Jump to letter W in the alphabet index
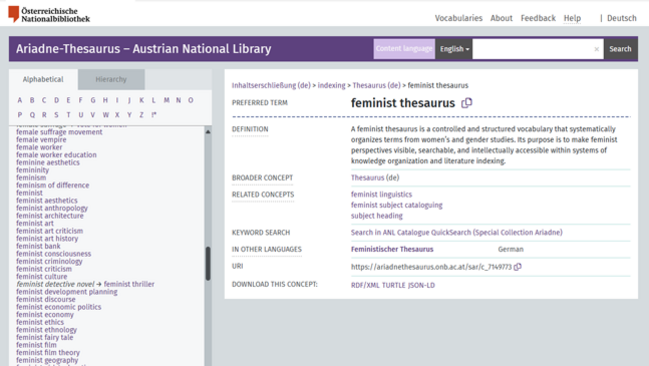The image size is (649, 366). point(106,115)
